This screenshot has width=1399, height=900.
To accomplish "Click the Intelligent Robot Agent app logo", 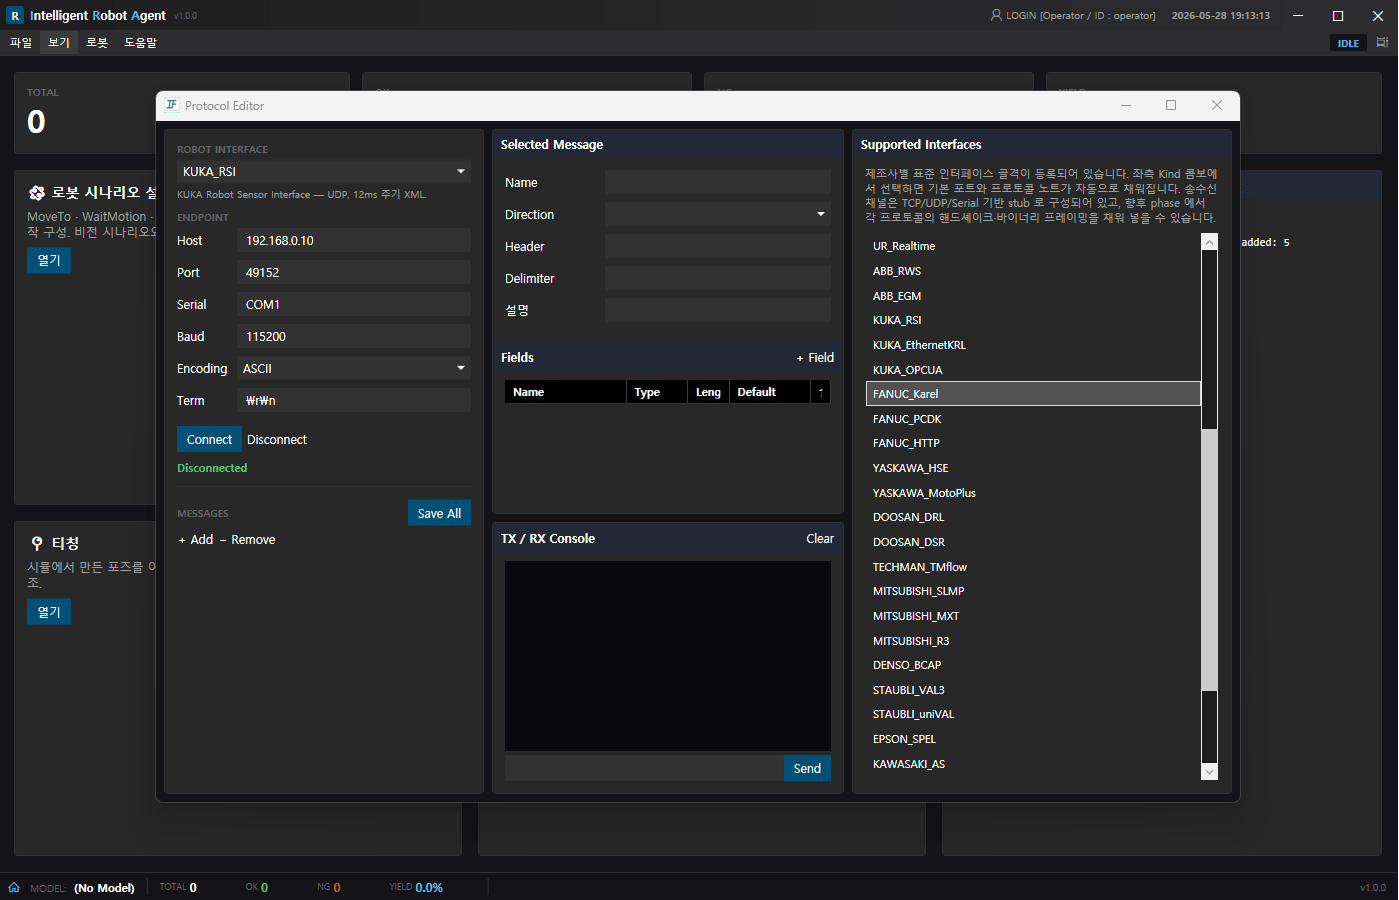I will 15,15.
